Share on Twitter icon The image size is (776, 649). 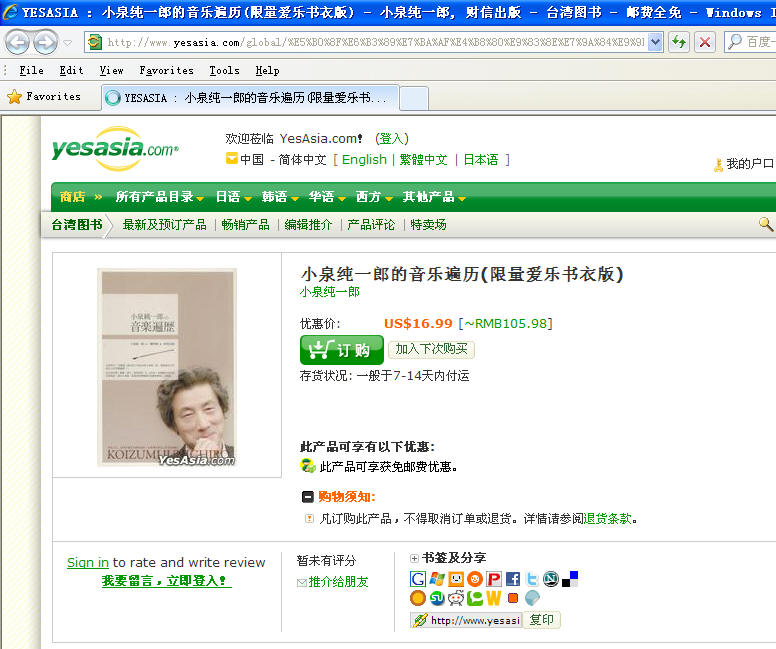point(532,579)
